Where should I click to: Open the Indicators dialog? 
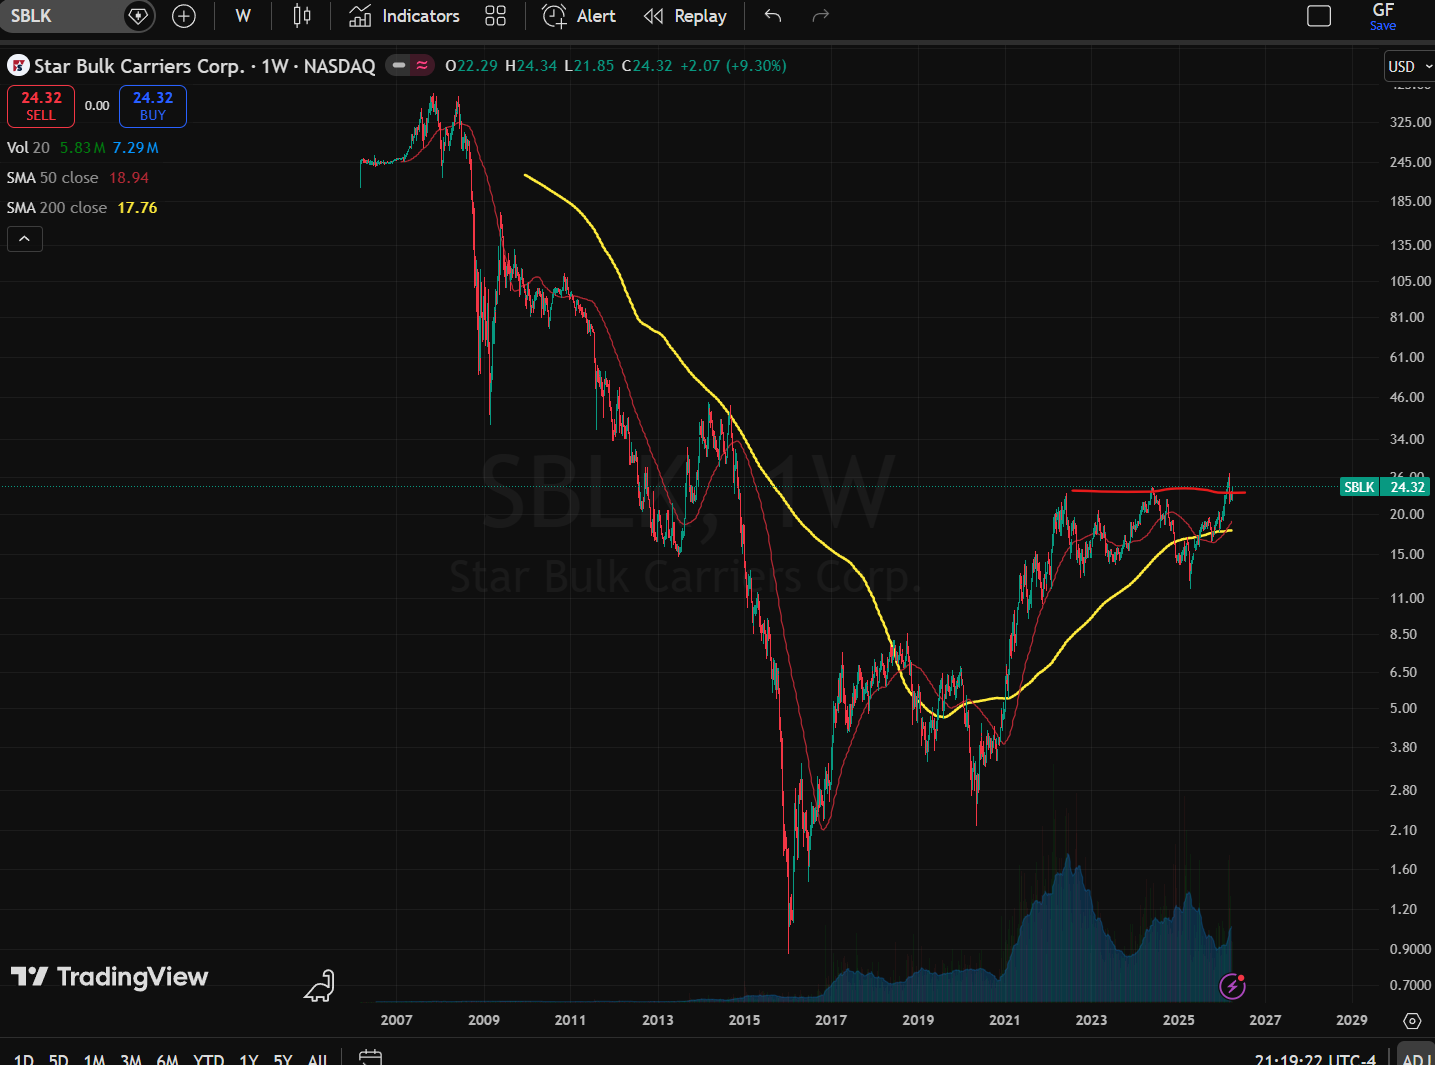tap(405, 16)
